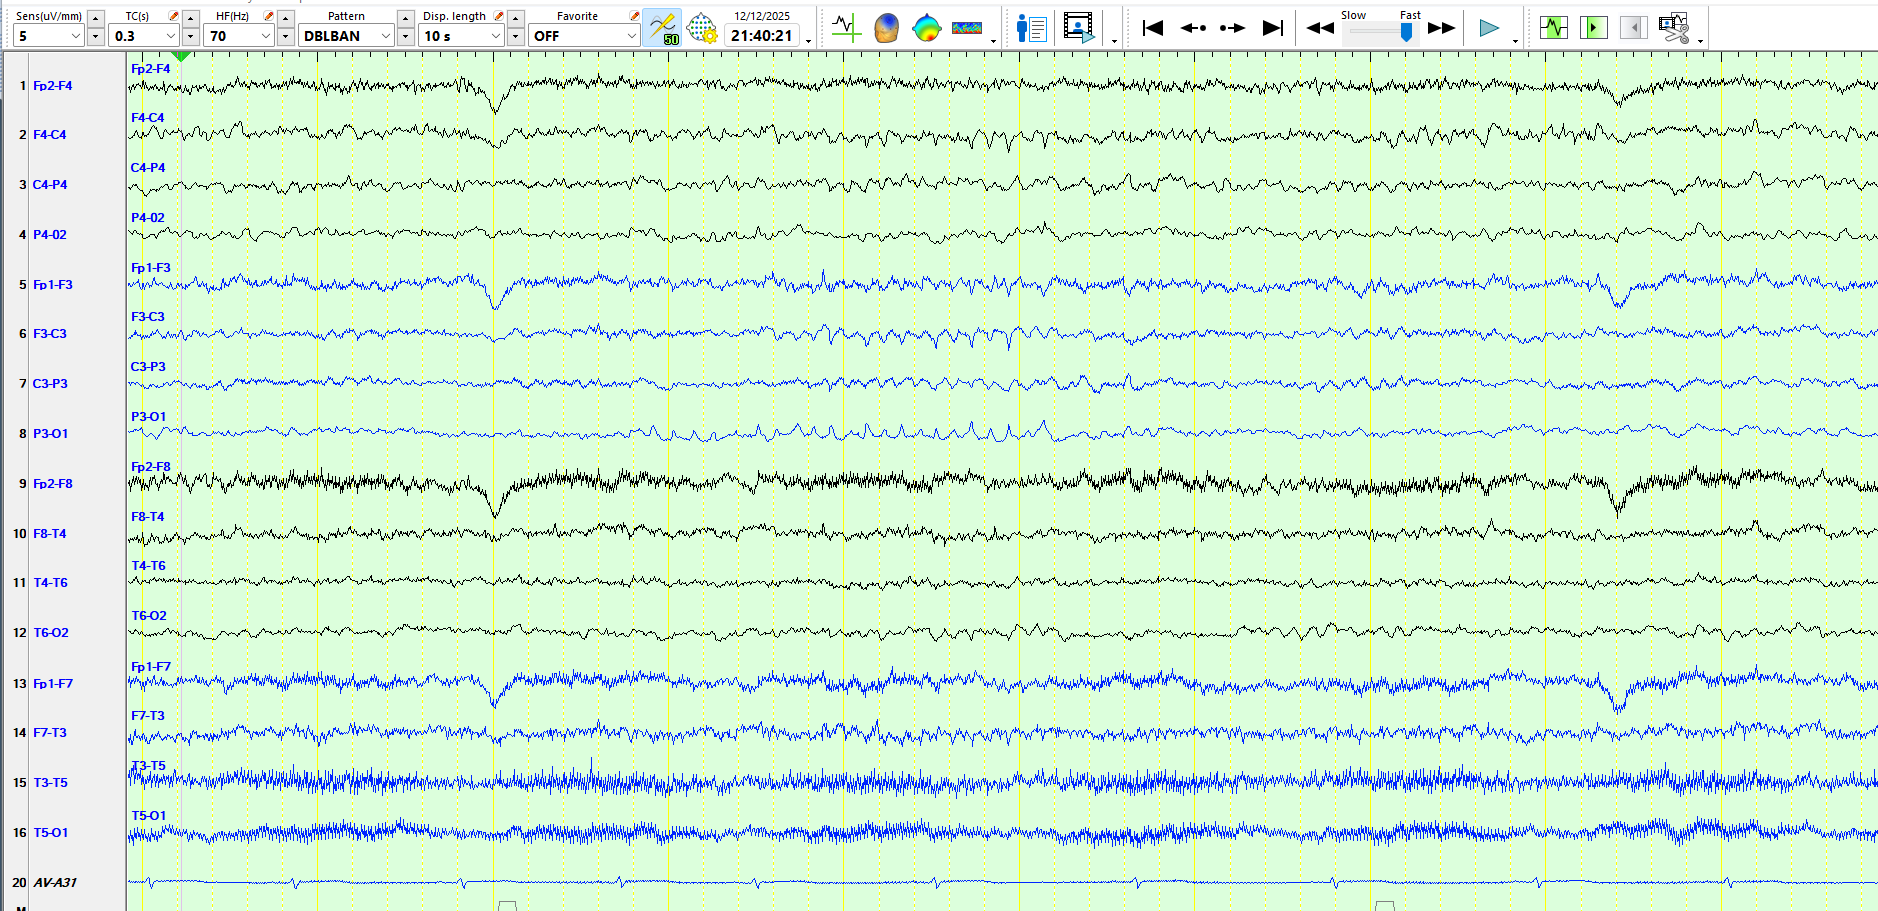Open the video and waveform clipping tool
This screenshot has width=1878, height=911.
click(1673, 28)
